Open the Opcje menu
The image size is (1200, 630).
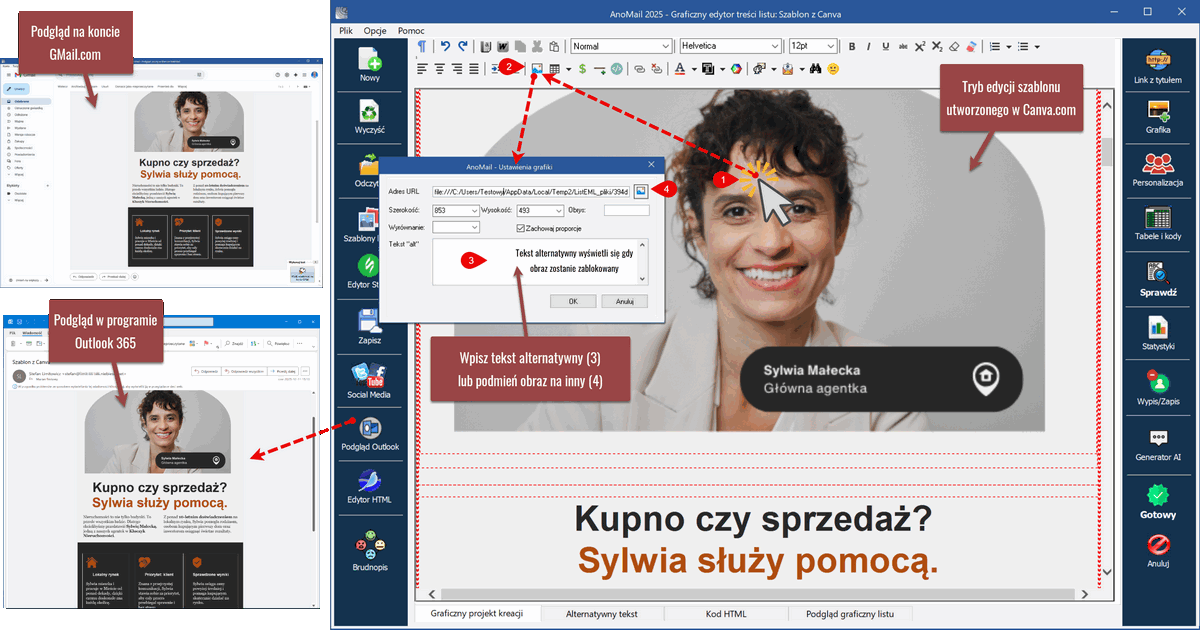(375, 31)
